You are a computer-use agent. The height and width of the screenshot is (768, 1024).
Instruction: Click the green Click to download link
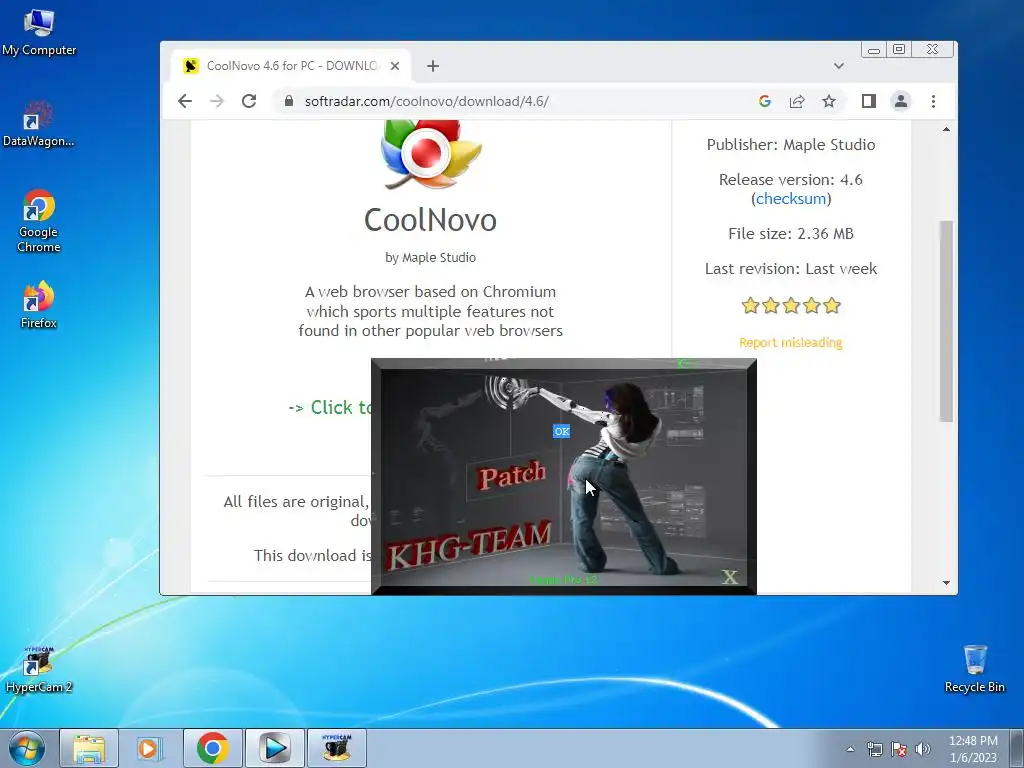(330, 408)
